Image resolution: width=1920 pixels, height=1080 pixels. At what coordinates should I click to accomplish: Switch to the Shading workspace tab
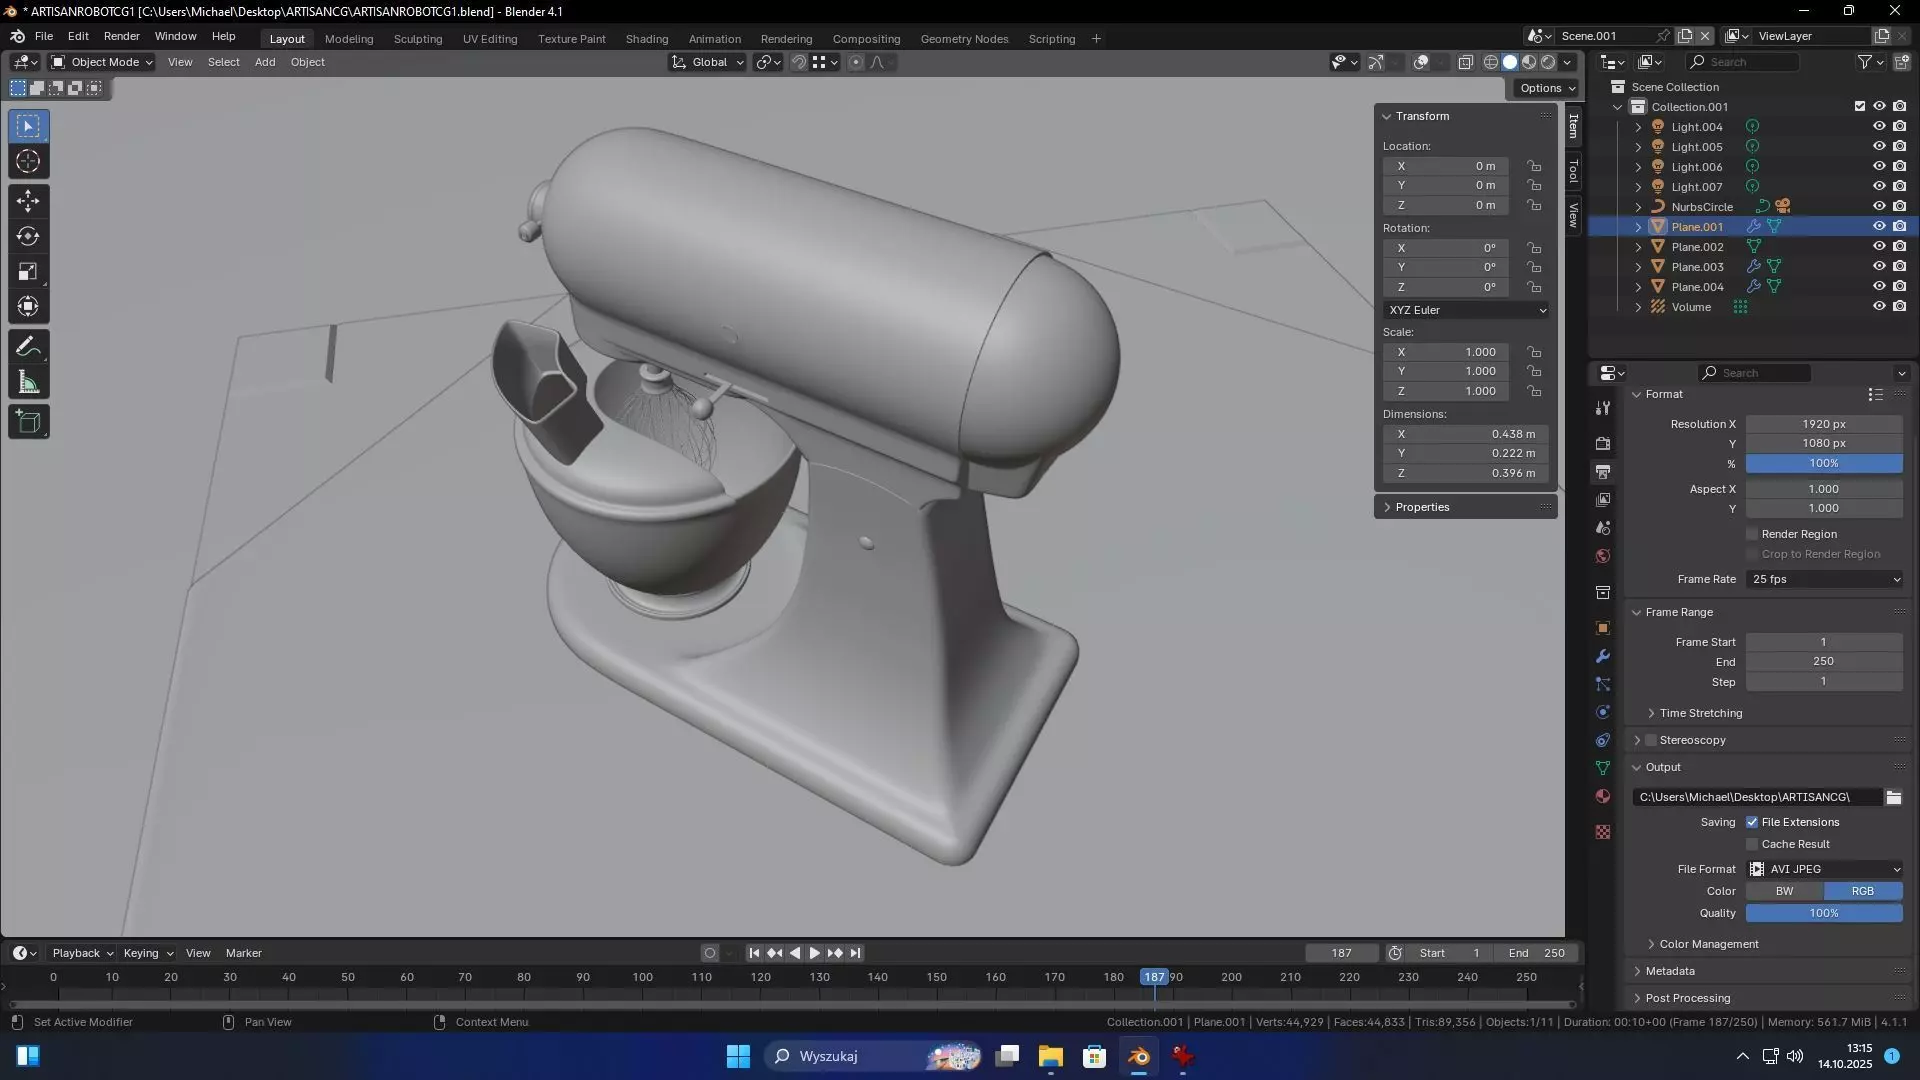(x=646, y=39)
